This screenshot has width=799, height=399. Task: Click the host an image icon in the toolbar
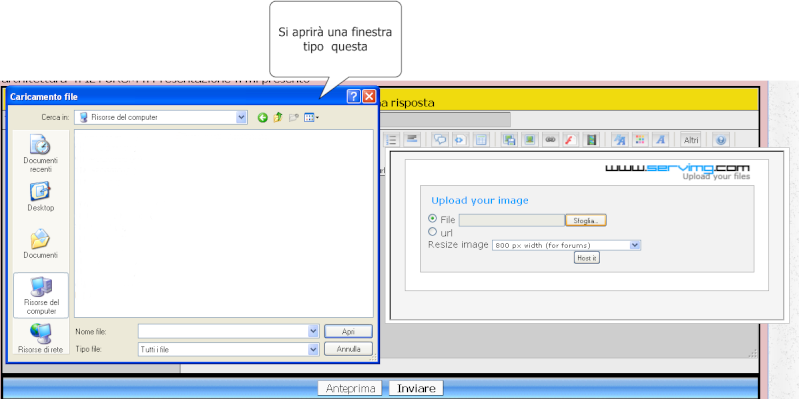pyautogui.click(x=509, y=140)
